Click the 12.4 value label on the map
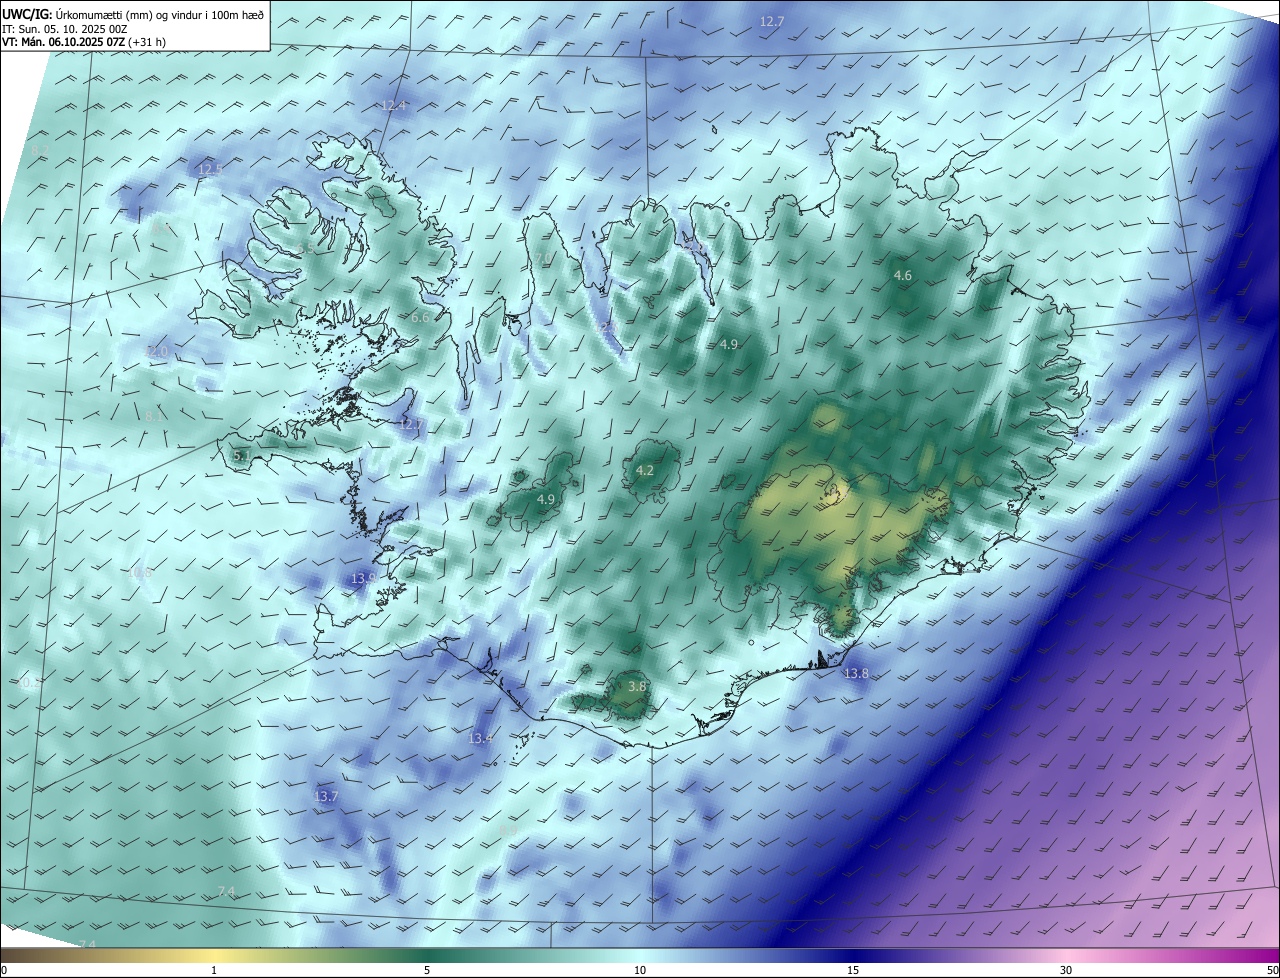Image resolution: width=1280 pixels, height=978 pixels. click(394, 105)
